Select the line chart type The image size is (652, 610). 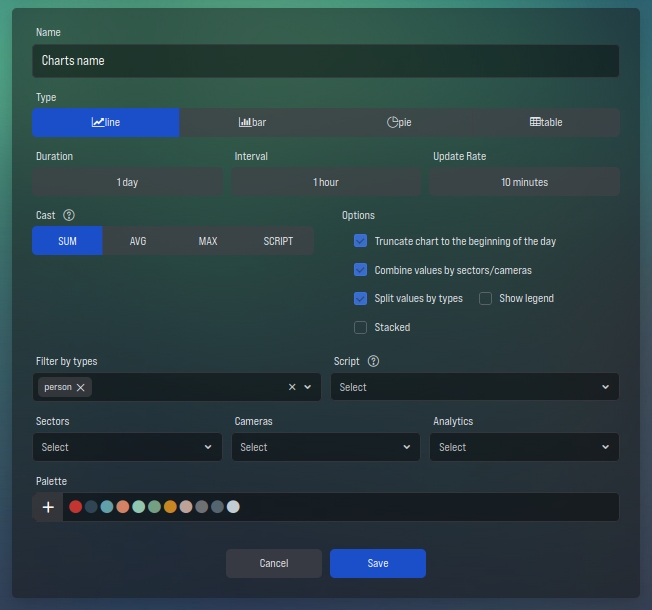coord(106,122)
